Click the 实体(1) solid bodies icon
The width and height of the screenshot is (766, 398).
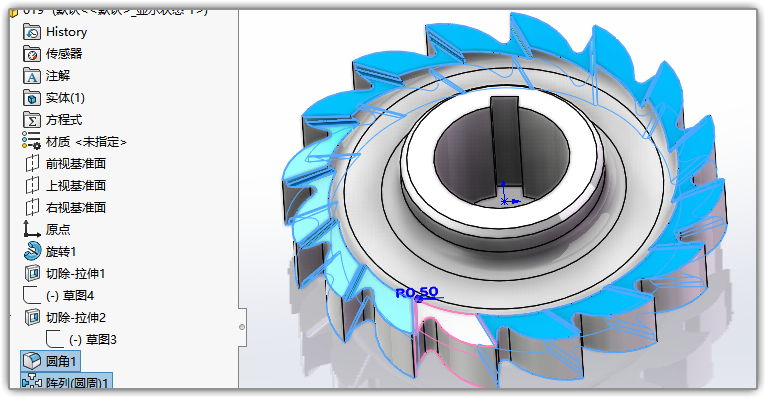(x=32, y=98)
